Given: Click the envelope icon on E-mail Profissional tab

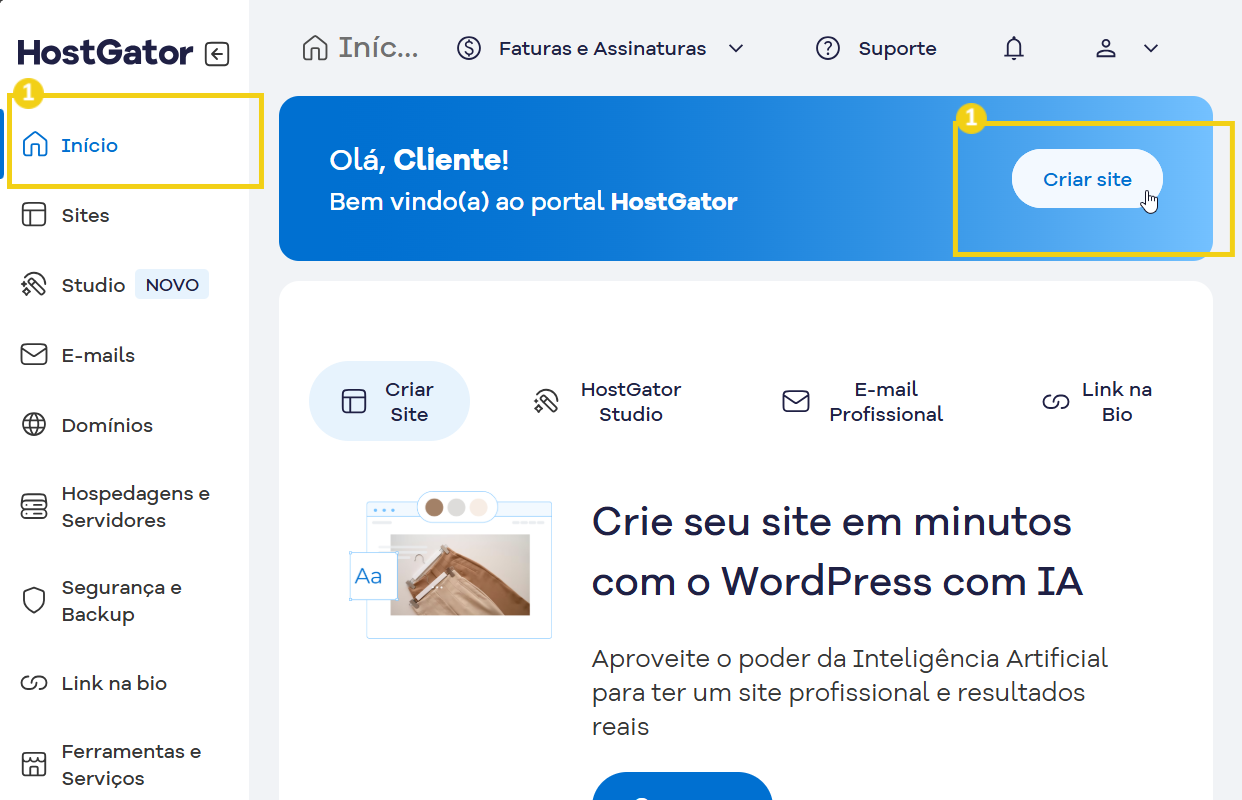Looking at the screenshot, I should click(x=796, y=402).
